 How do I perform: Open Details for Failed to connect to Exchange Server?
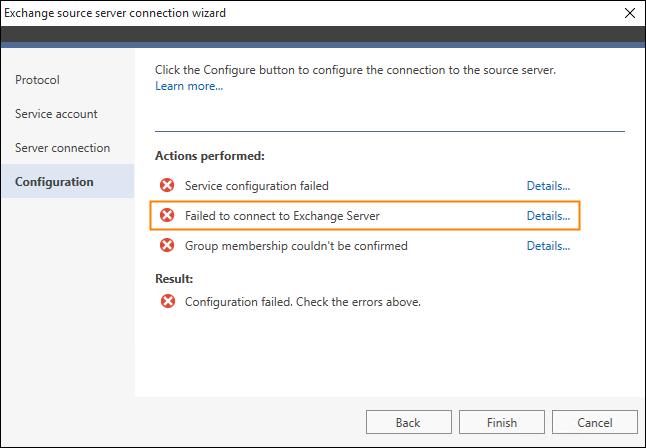click(548, 216)
